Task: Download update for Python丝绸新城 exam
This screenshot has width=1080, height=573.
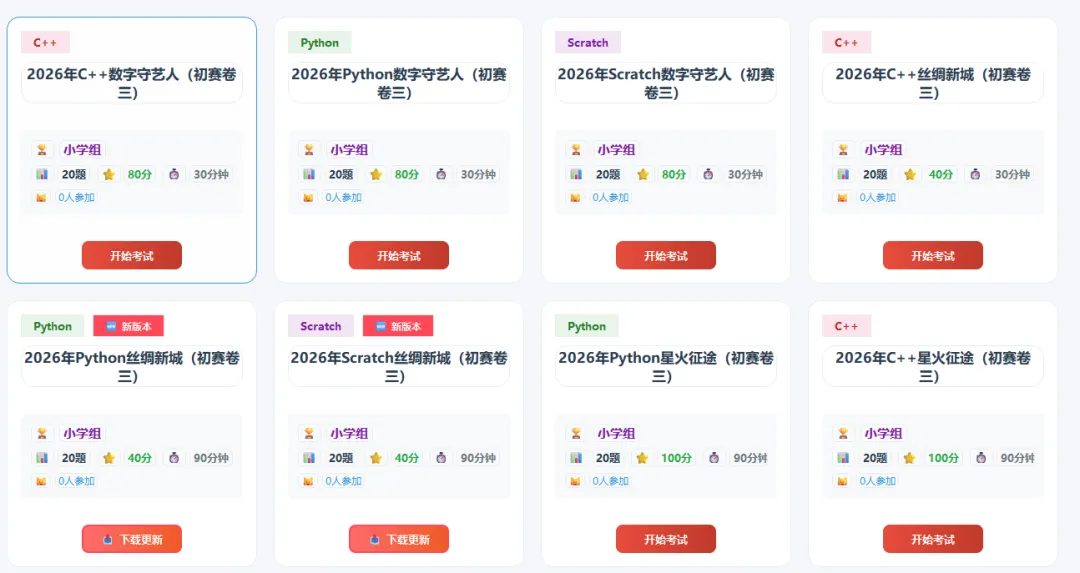Action: 132,539
